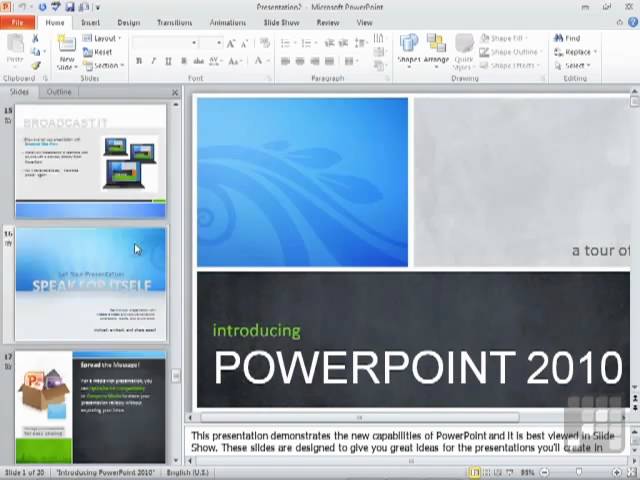This screenshot has width=640, height=480.
Task: Toggle Strikethrough formatting
Action: 198,61
